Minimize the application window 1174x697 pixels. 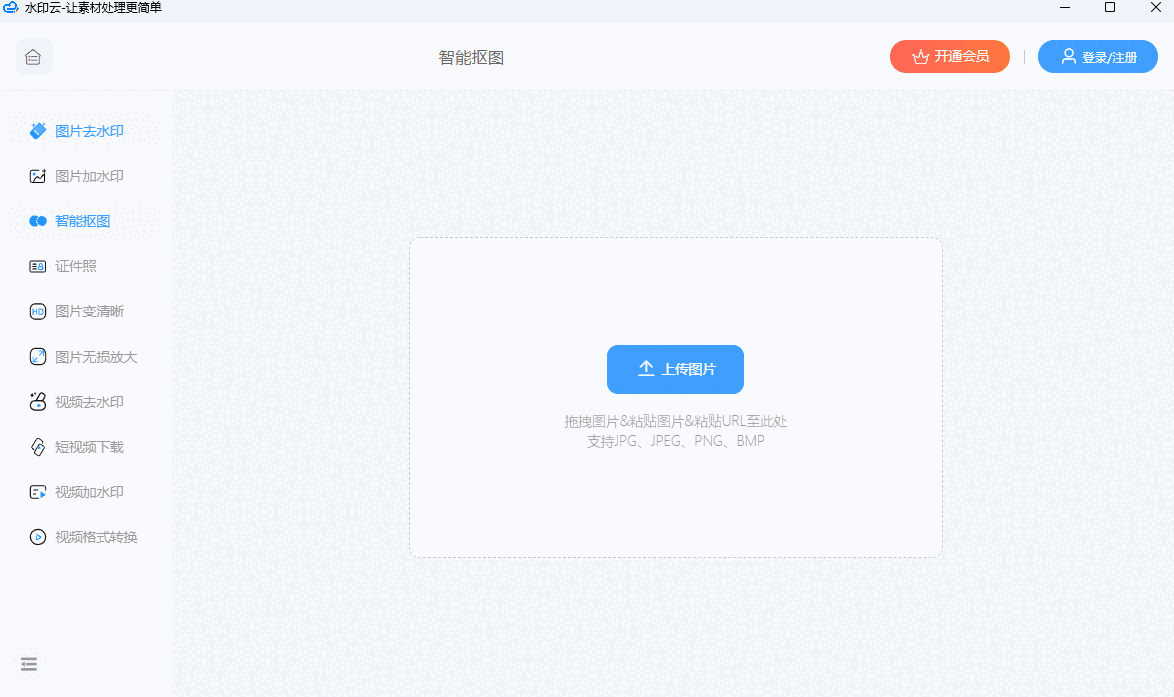(1064, 8)
